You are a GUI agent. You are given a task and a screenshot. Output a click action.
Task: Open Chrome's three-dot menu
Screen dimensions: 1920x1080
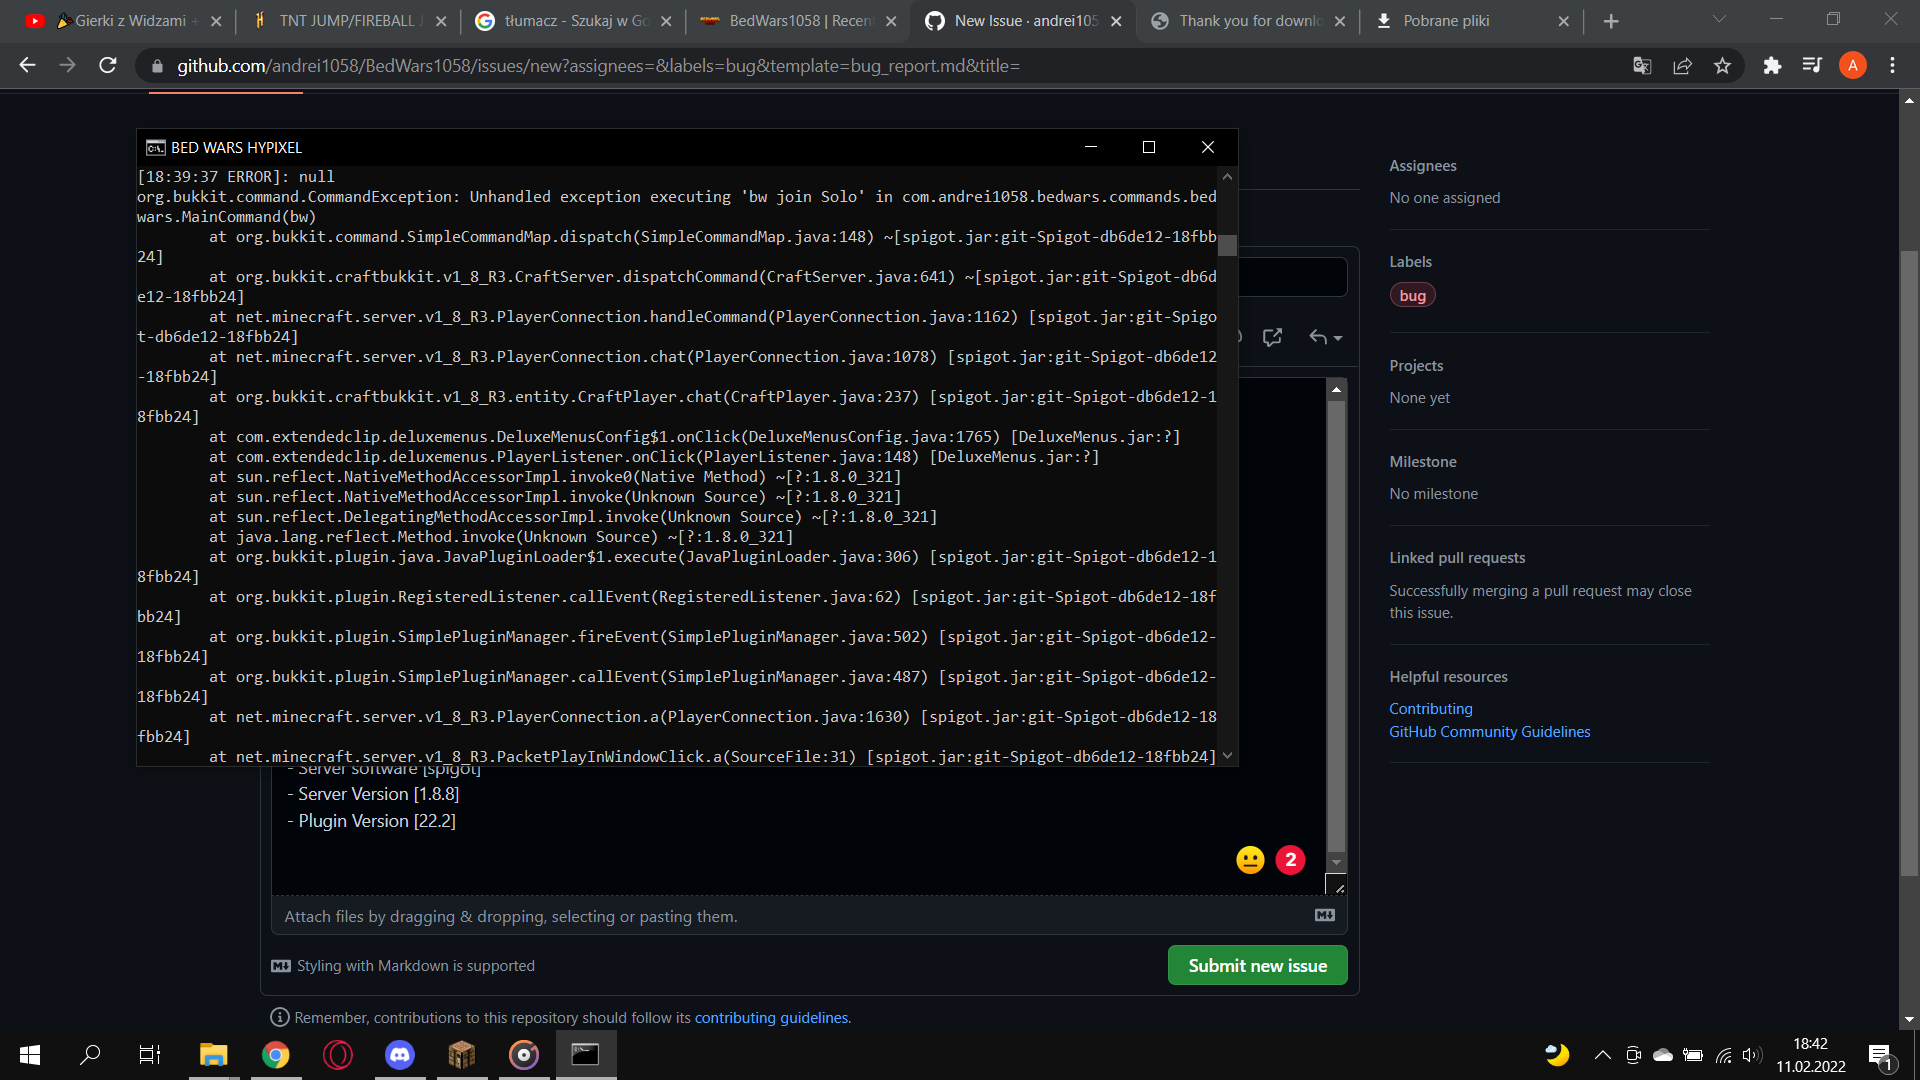1892,65
